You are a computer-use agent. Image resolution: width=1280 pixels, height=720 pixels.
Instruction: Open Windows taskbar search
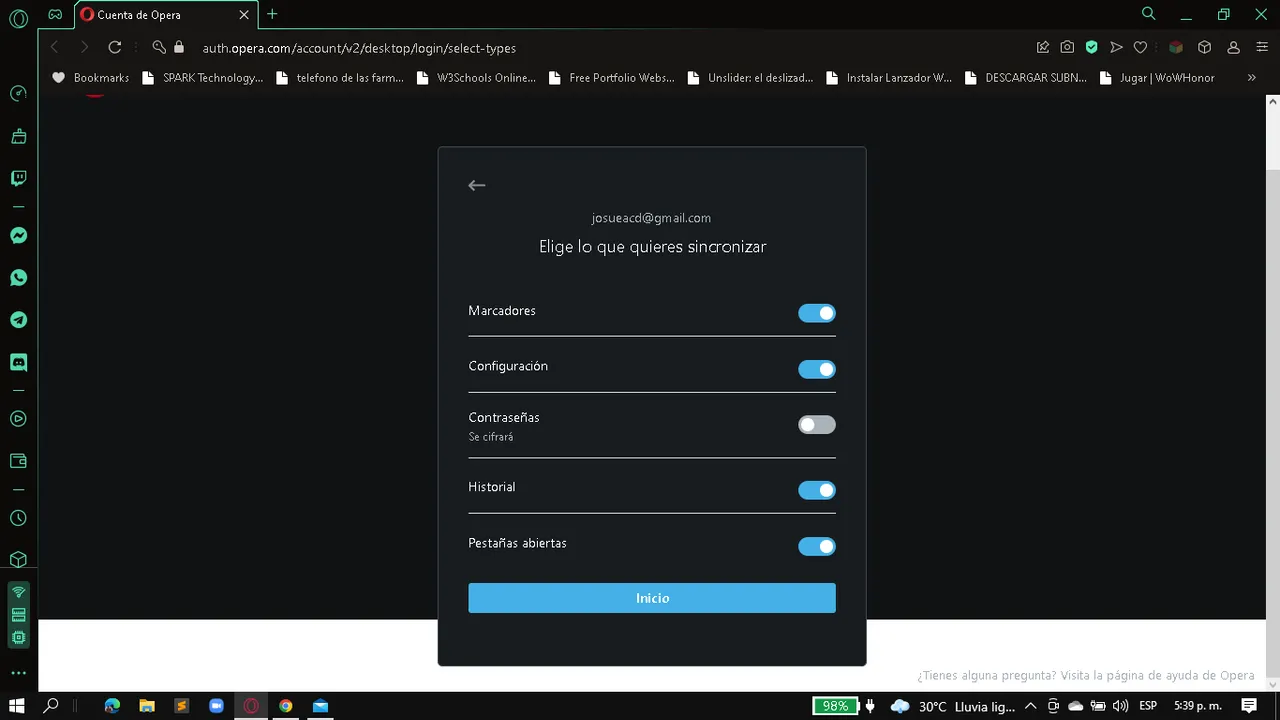tap(51, 706)
